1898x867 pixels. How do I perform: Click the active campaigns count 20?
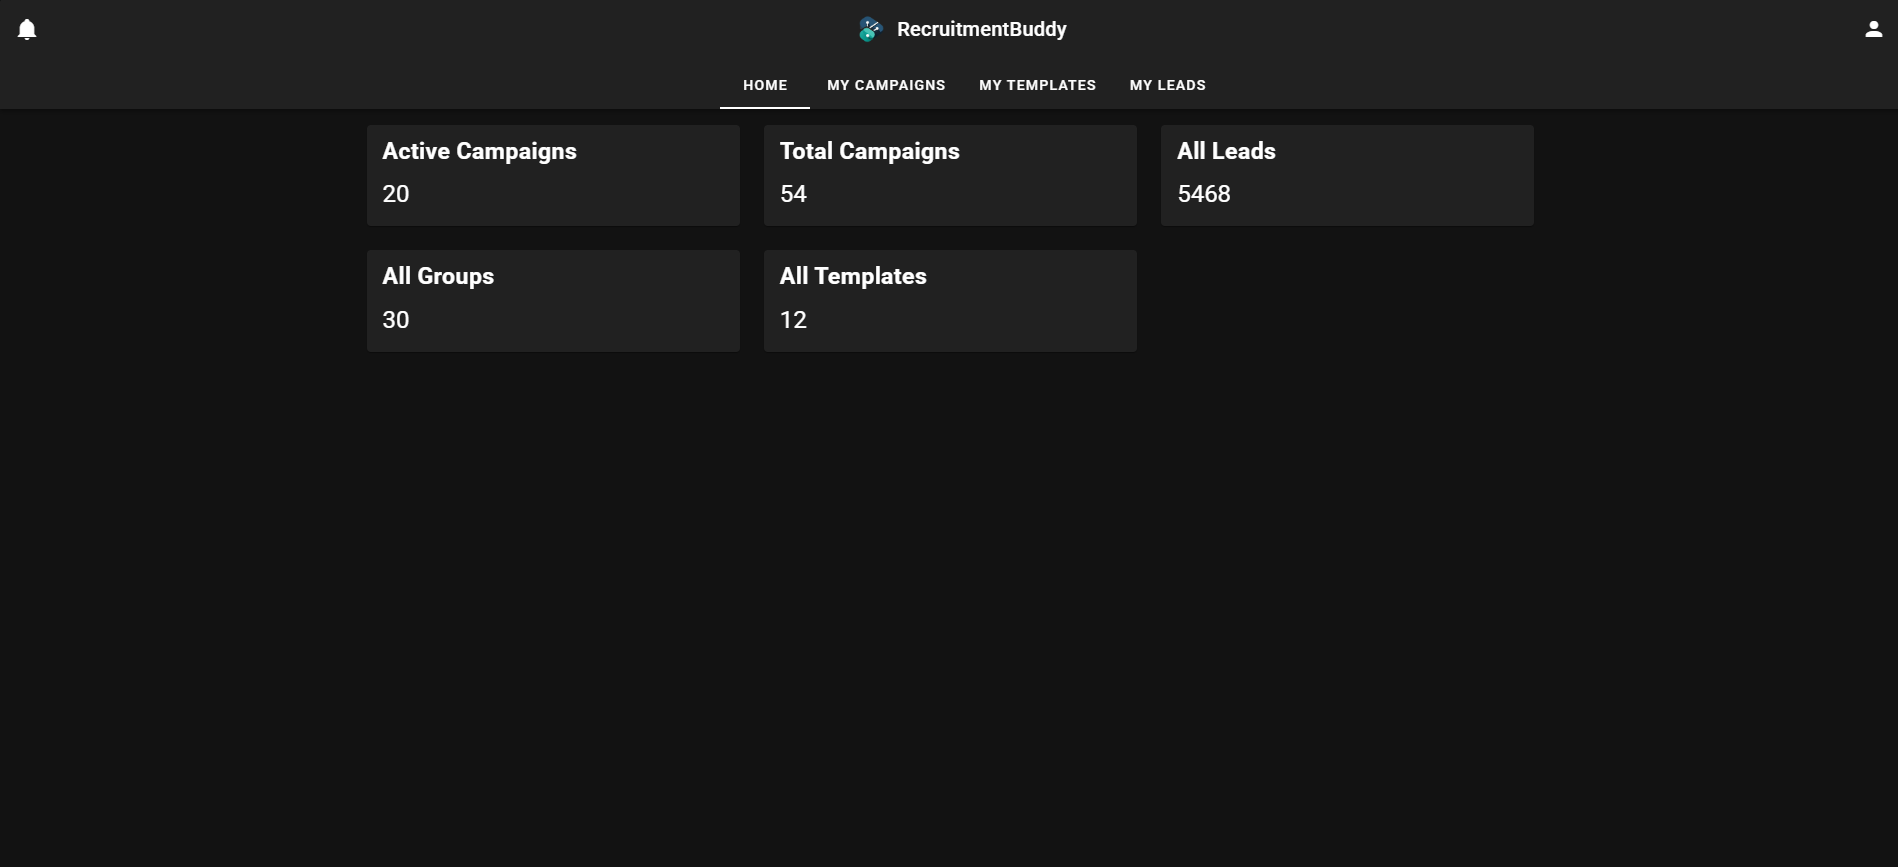point(396,194)
